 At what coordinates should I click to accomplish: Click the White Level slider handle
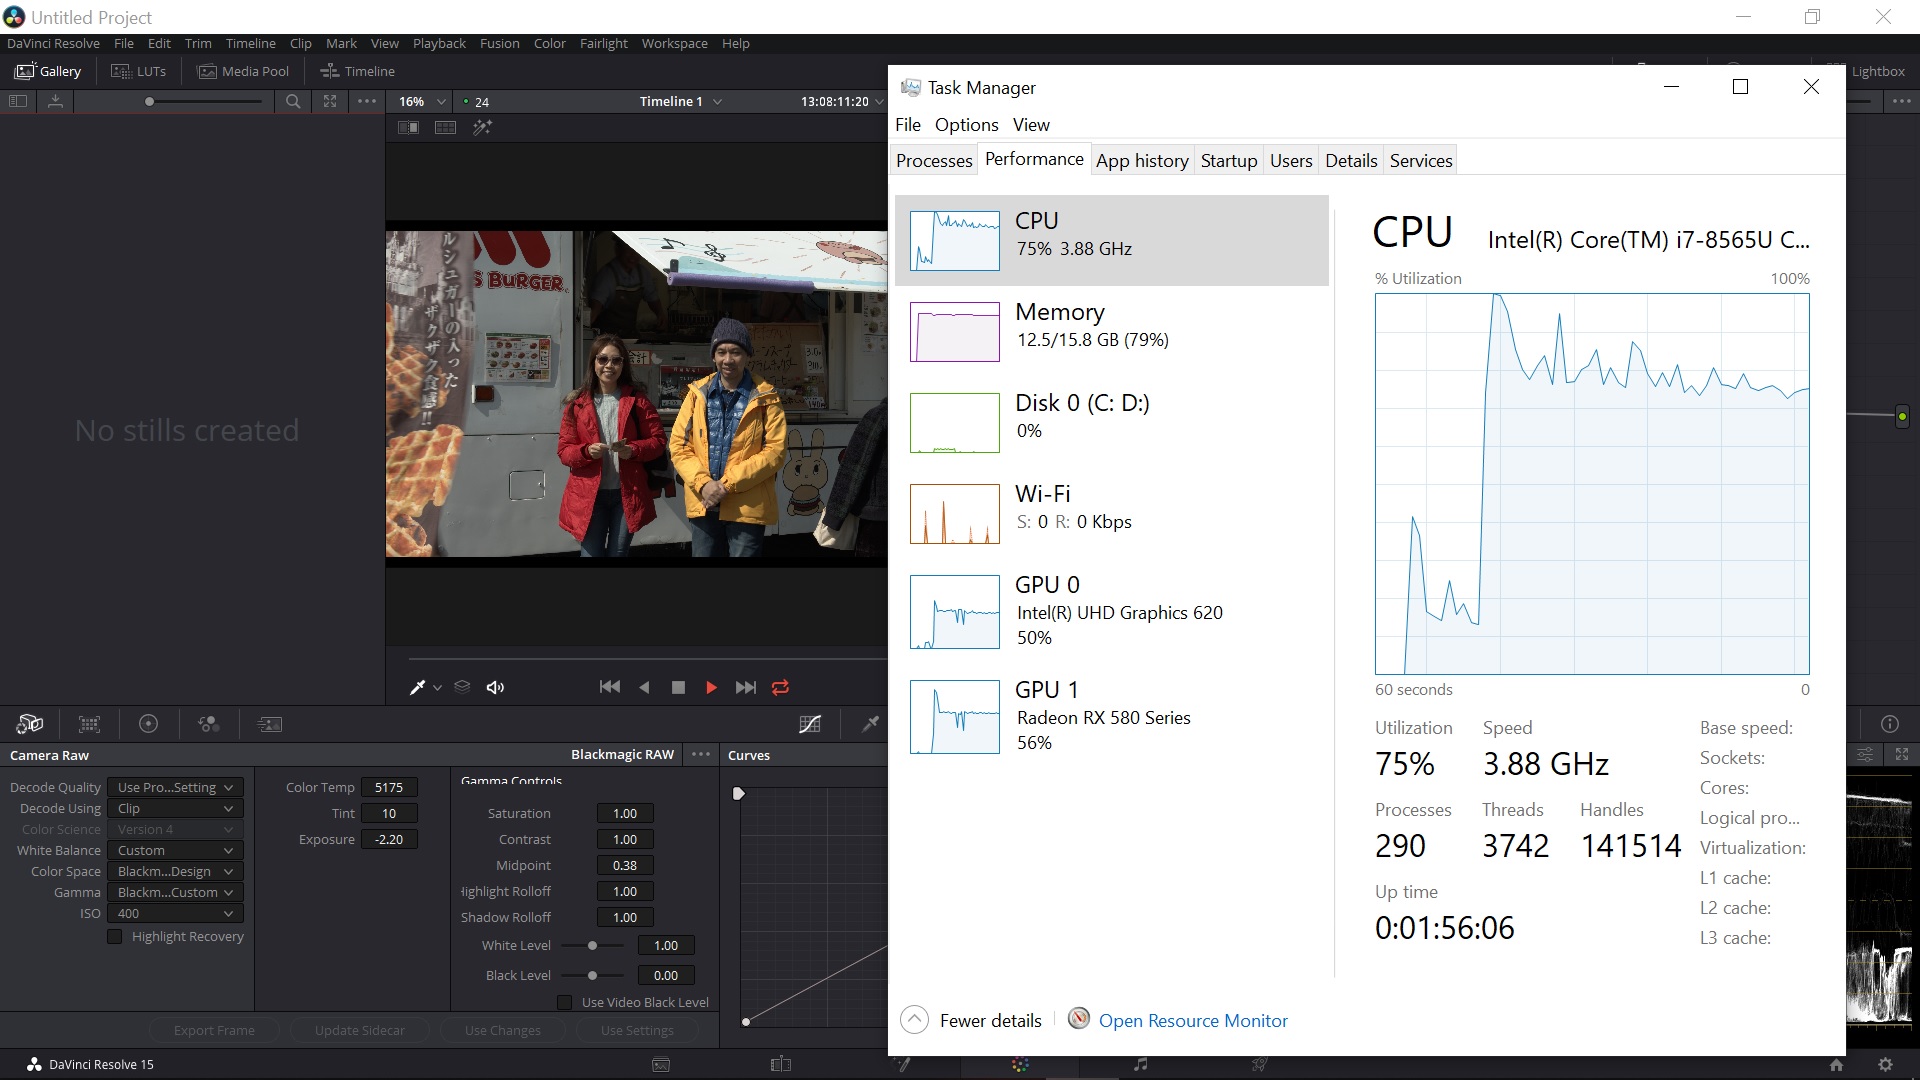pyautogui.click(x=592, y=945)
